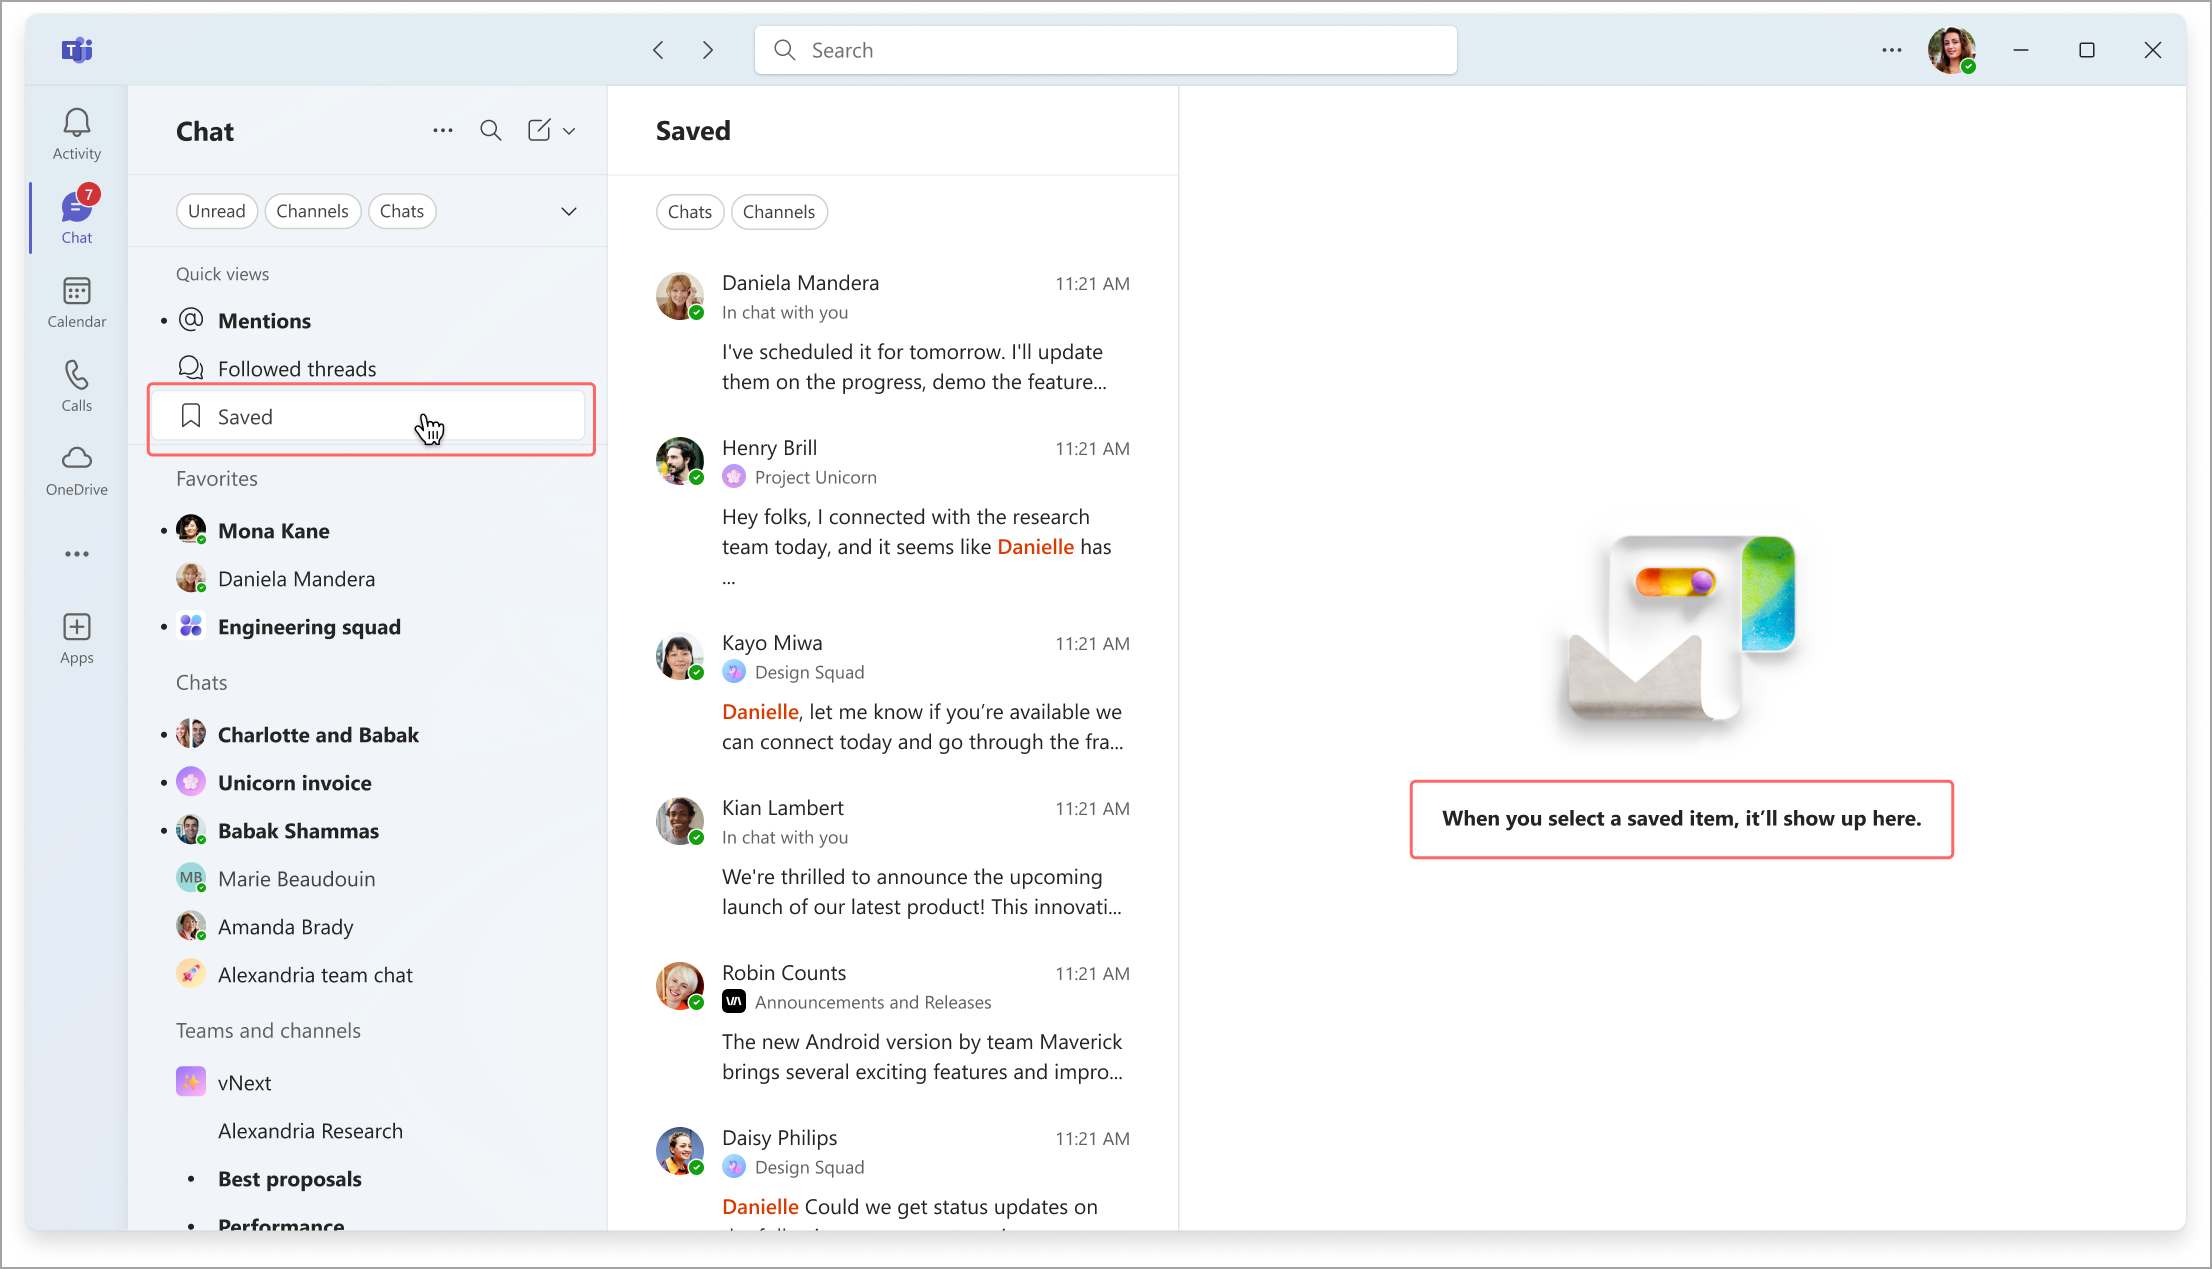The height and width of the screenshot is (1269, 2212).
Task: Open Unicorn invoice chat
Action: coord(368,783)
